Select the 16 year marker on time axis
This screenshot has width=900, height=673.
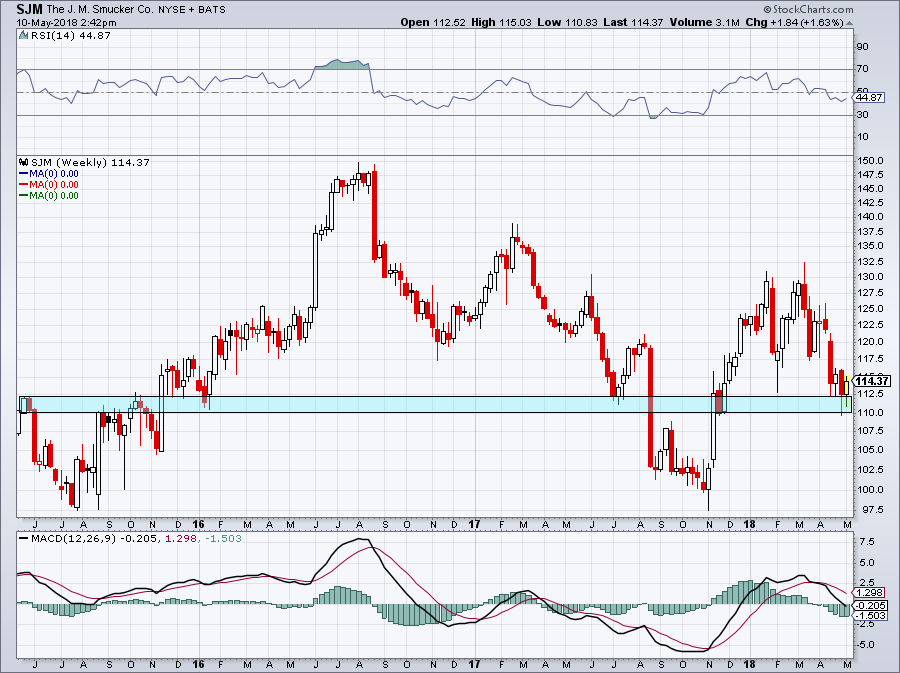(198, 524)
